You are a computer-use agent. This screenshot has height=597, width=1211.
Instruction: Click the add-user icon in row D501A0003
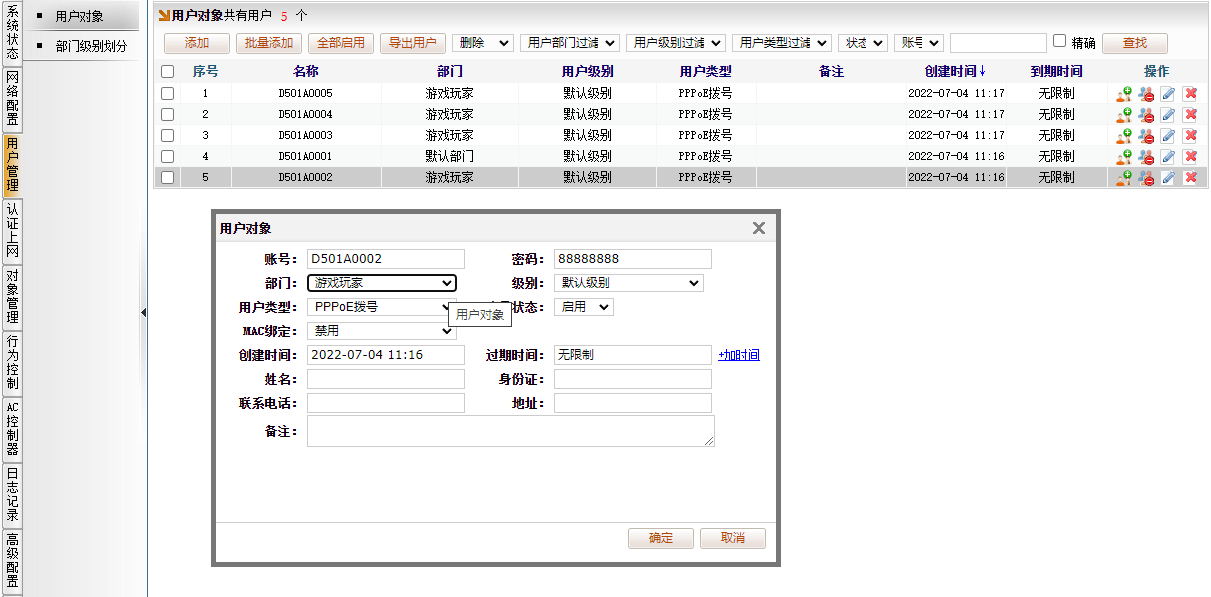click(x=1124, y=135)
